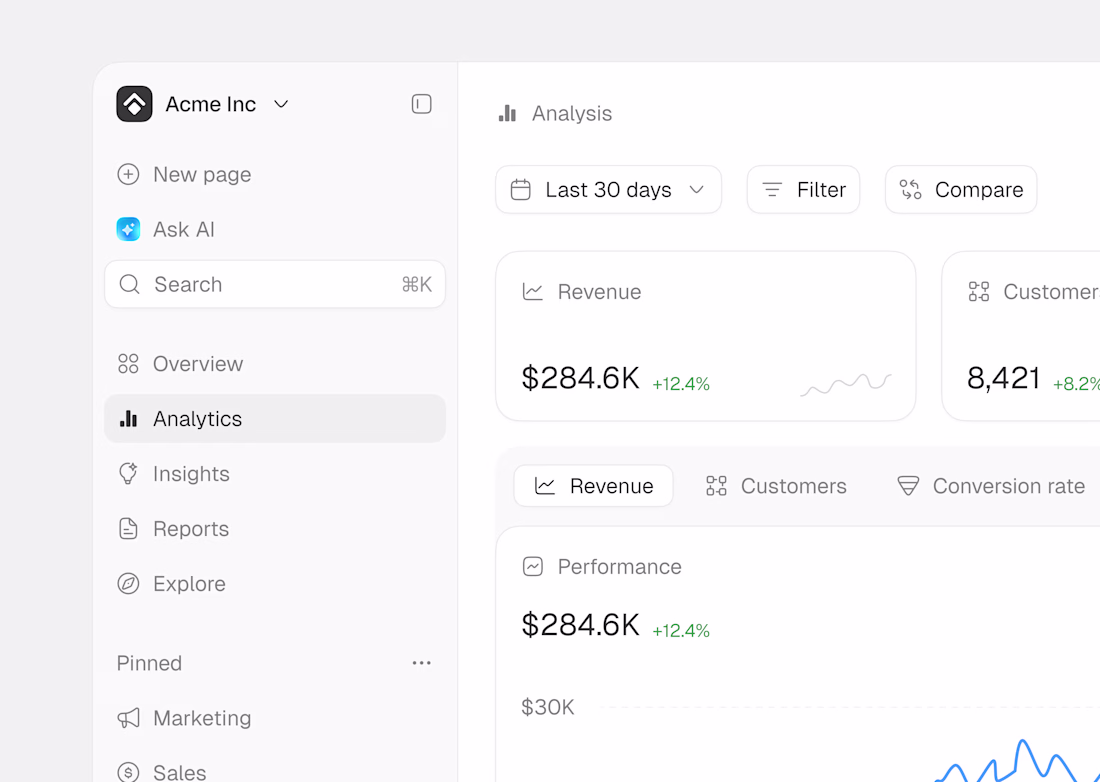
Task: Click the Analytics bar chart icon in sidebar
Action: (x=128, y=418)
